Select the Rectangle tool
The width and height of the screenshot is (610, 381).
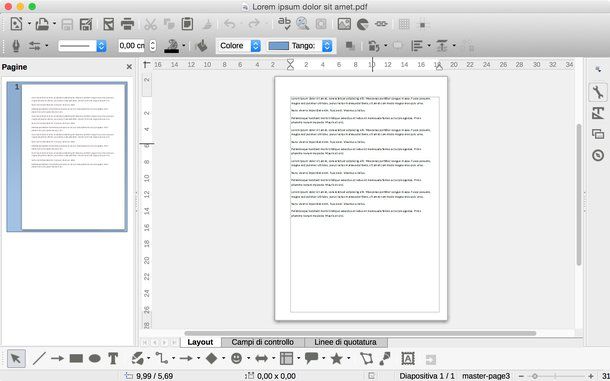coord(76,358)
